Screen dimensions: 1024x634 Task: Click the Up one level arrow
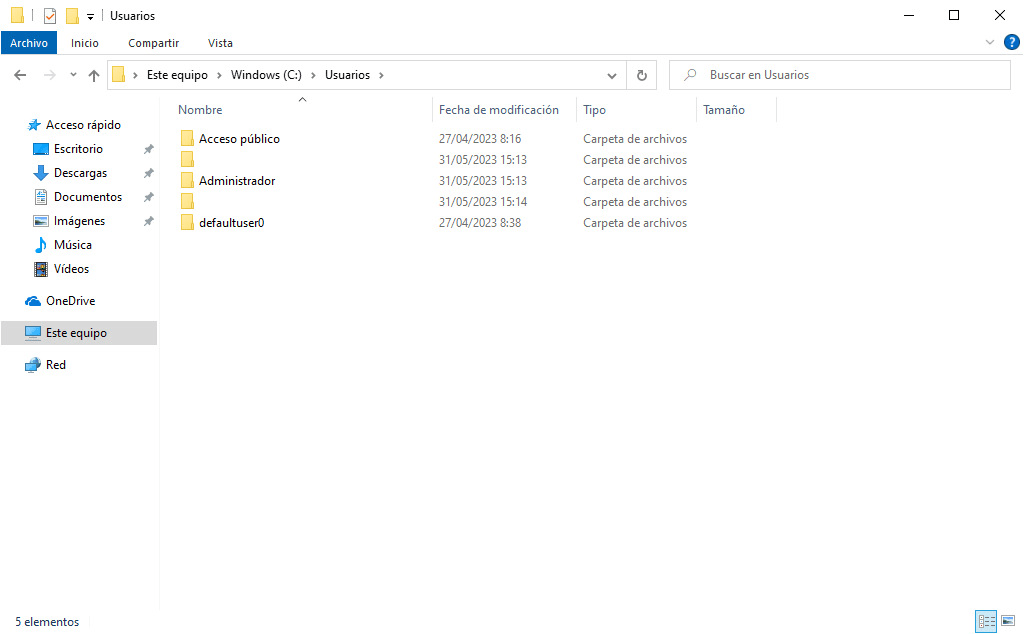(x=94, y=75)
